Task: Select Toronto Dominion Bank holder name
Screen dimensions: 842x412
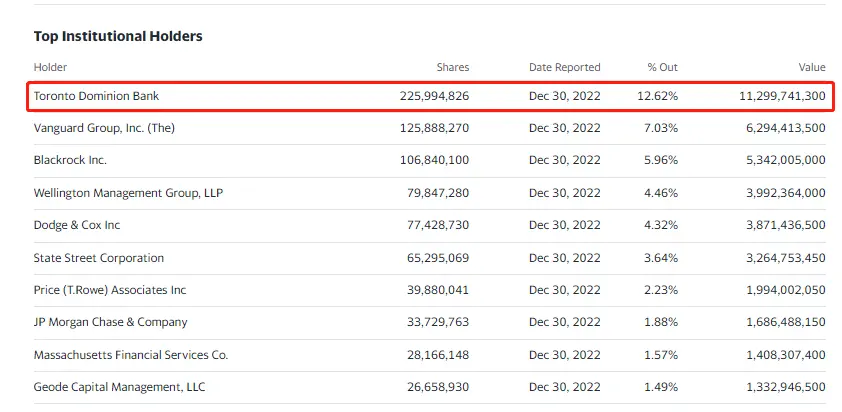Action: 97,96
